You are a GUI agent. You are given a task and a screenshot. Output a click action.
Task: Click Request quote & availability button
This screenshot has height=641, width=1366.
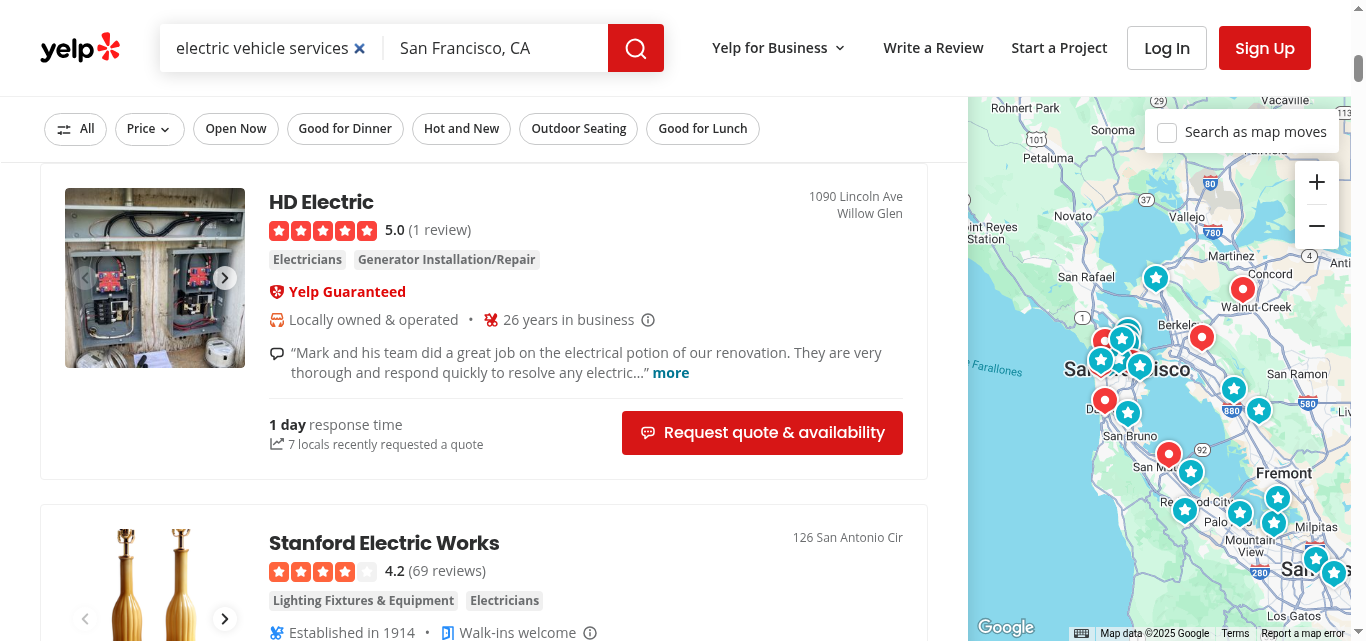coord(762,433)
